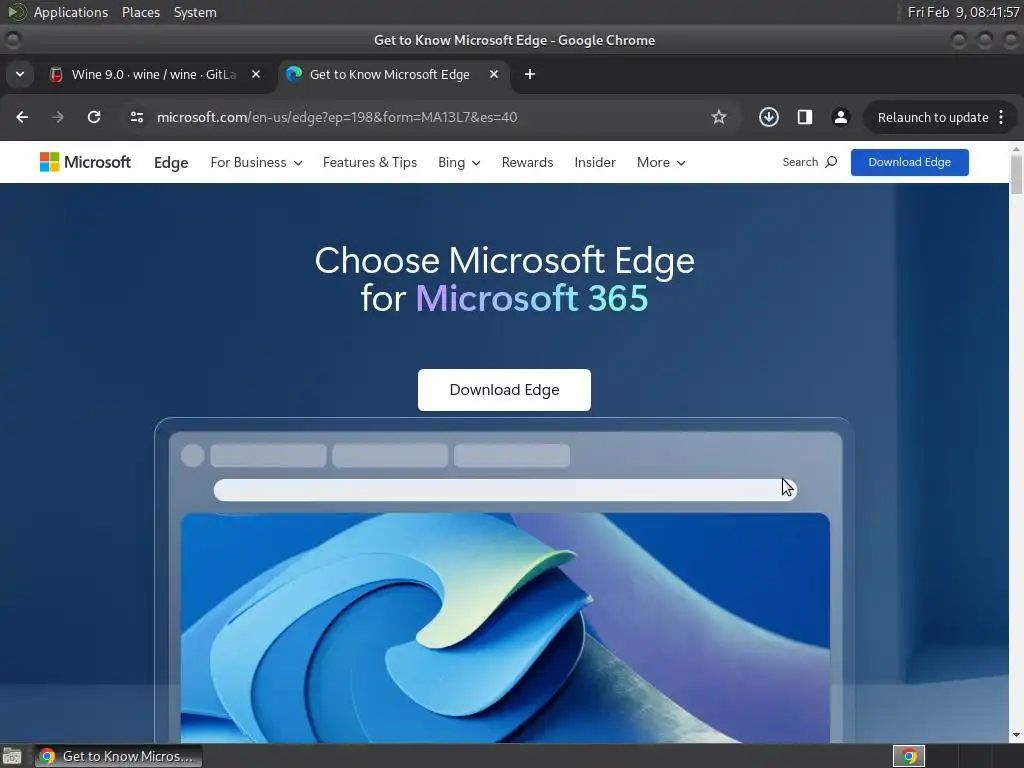This screenshot has width=1024, height=768.
Task: Open site Search with magnifier icon
Action: pyautogui.click(x=810, y=162)
